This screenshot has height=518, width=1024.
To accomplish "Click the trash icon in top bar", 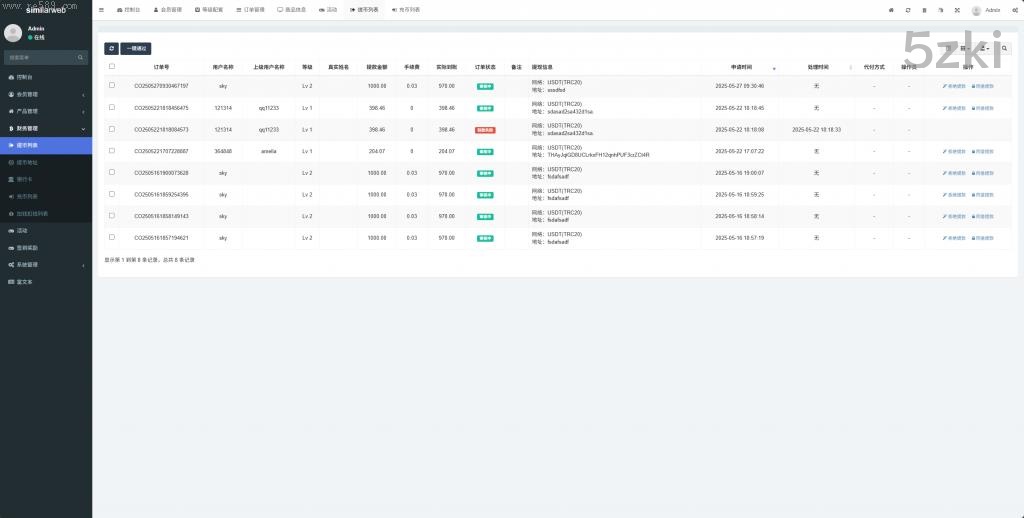I will 924,10.
